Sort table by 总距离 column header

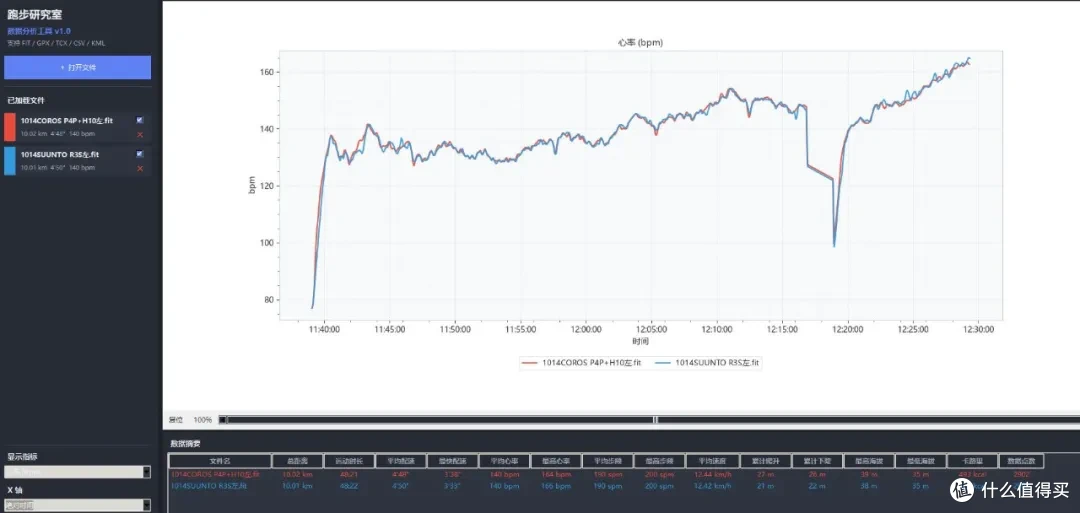[298, 461]
